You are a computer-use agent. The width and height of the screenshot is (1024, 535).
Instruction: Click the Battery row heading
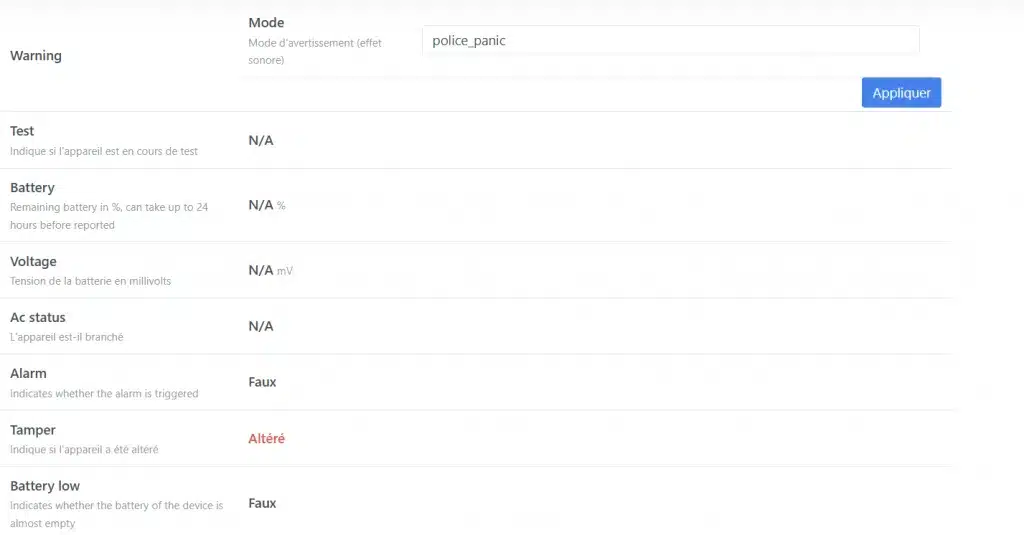[x=32, y=188]
